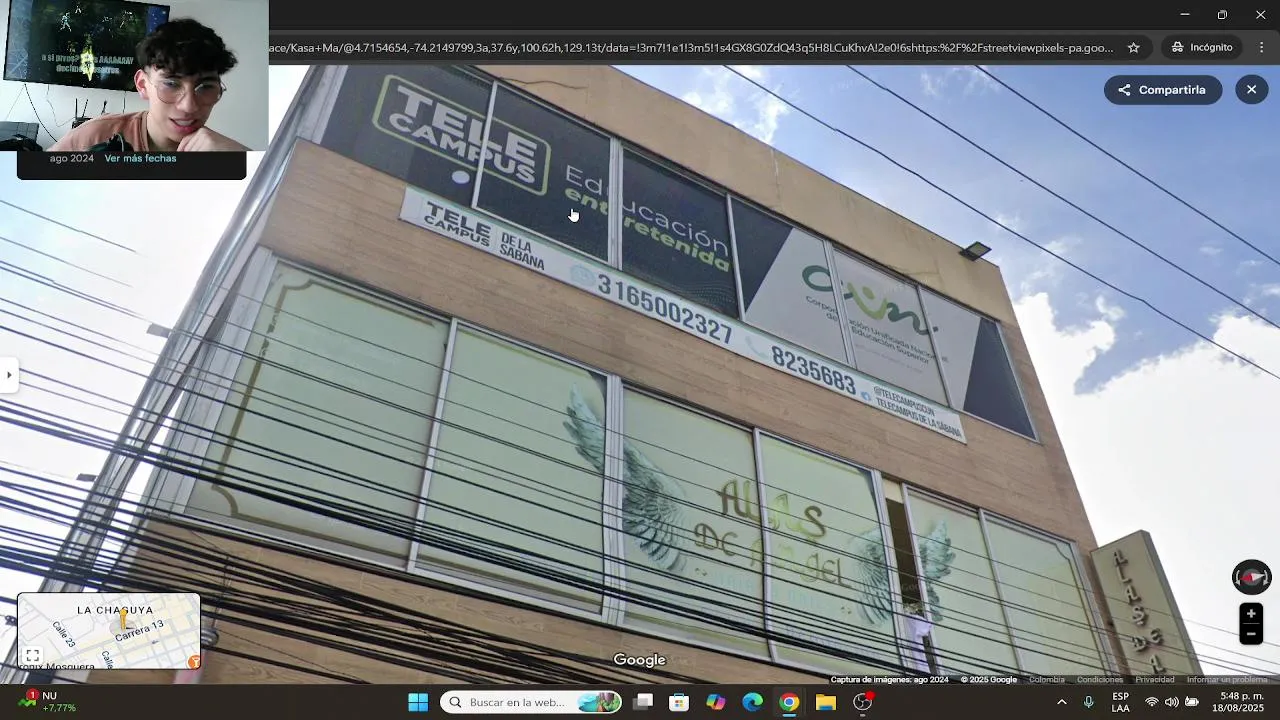Open the Incógnito profile indicator
The image size is (1280, 720).
coord(1202,47)
